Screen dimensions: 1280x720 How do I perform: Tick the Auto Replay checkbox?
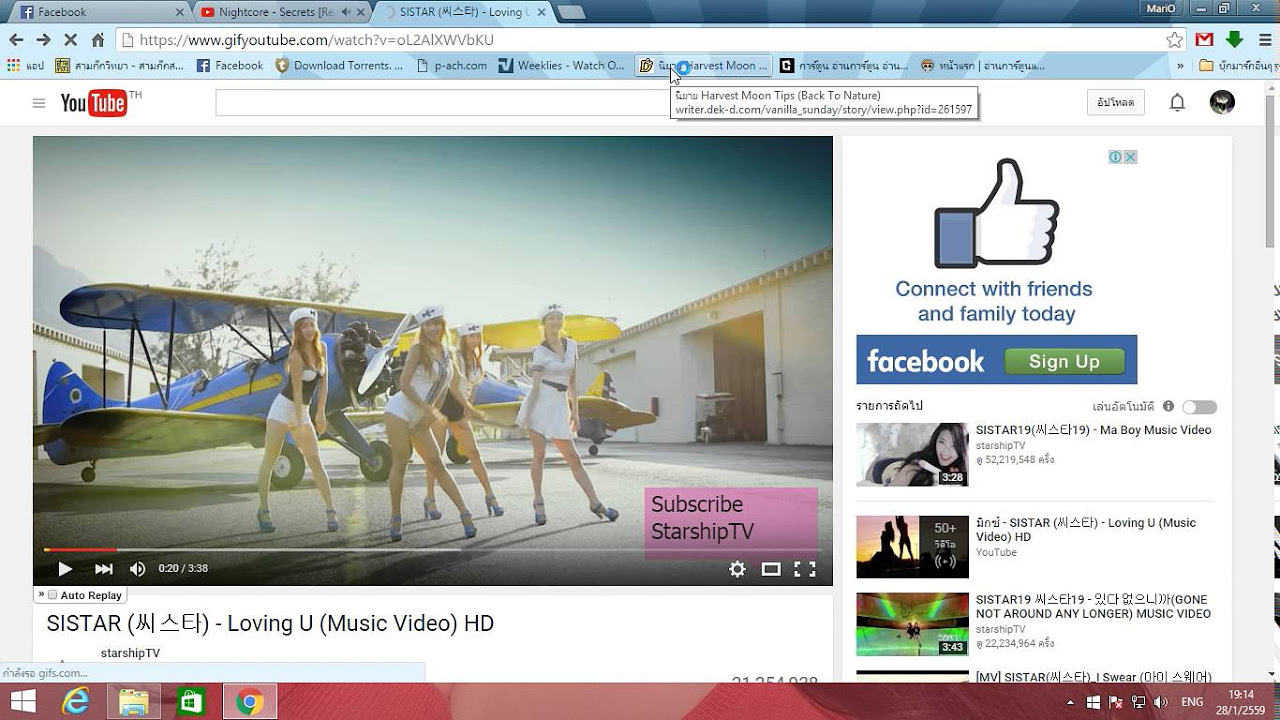click(x=52, y=595)
